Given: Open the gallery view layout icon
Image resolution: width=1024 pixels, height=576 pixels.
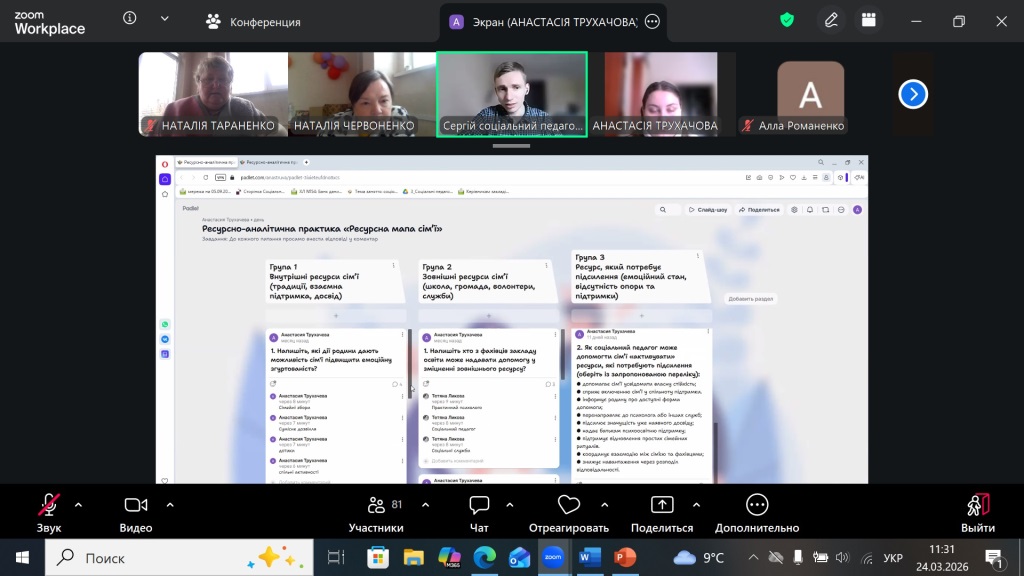Looking at the screenshot, I should click(x=869, y=20).
